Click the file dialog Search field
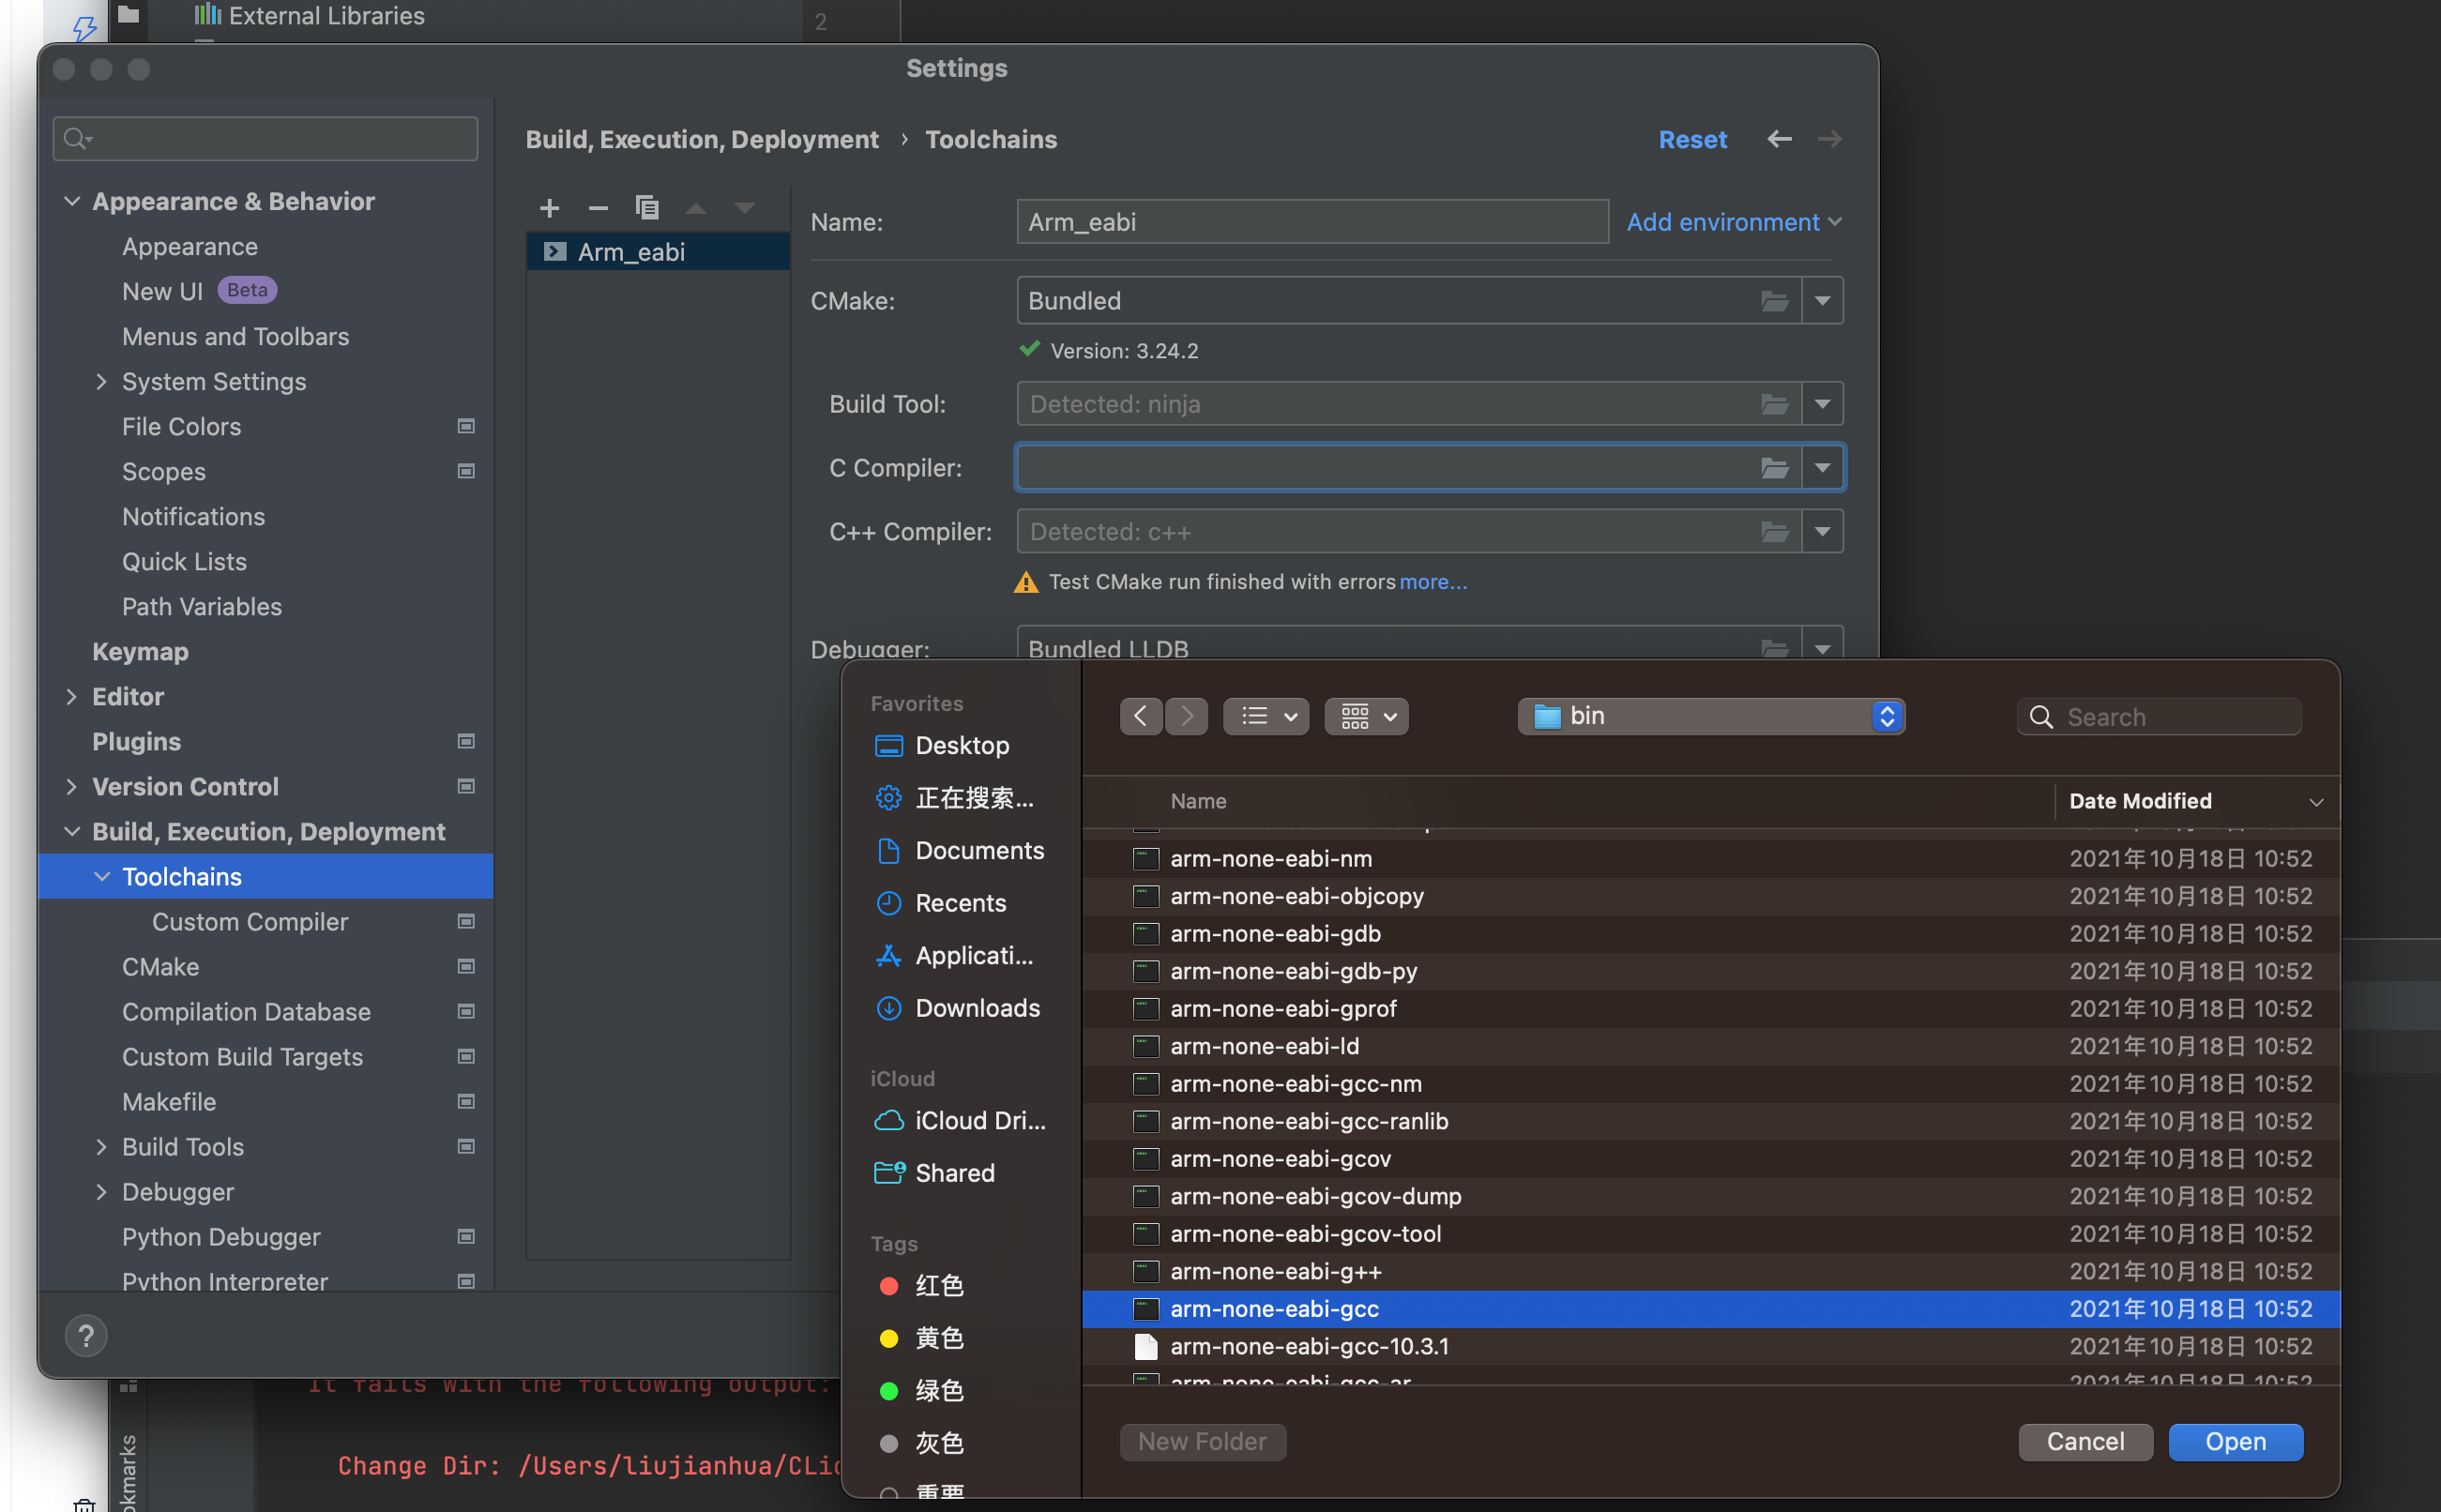Viewport: 2441px width, 1512px height. click(2159, 717)
